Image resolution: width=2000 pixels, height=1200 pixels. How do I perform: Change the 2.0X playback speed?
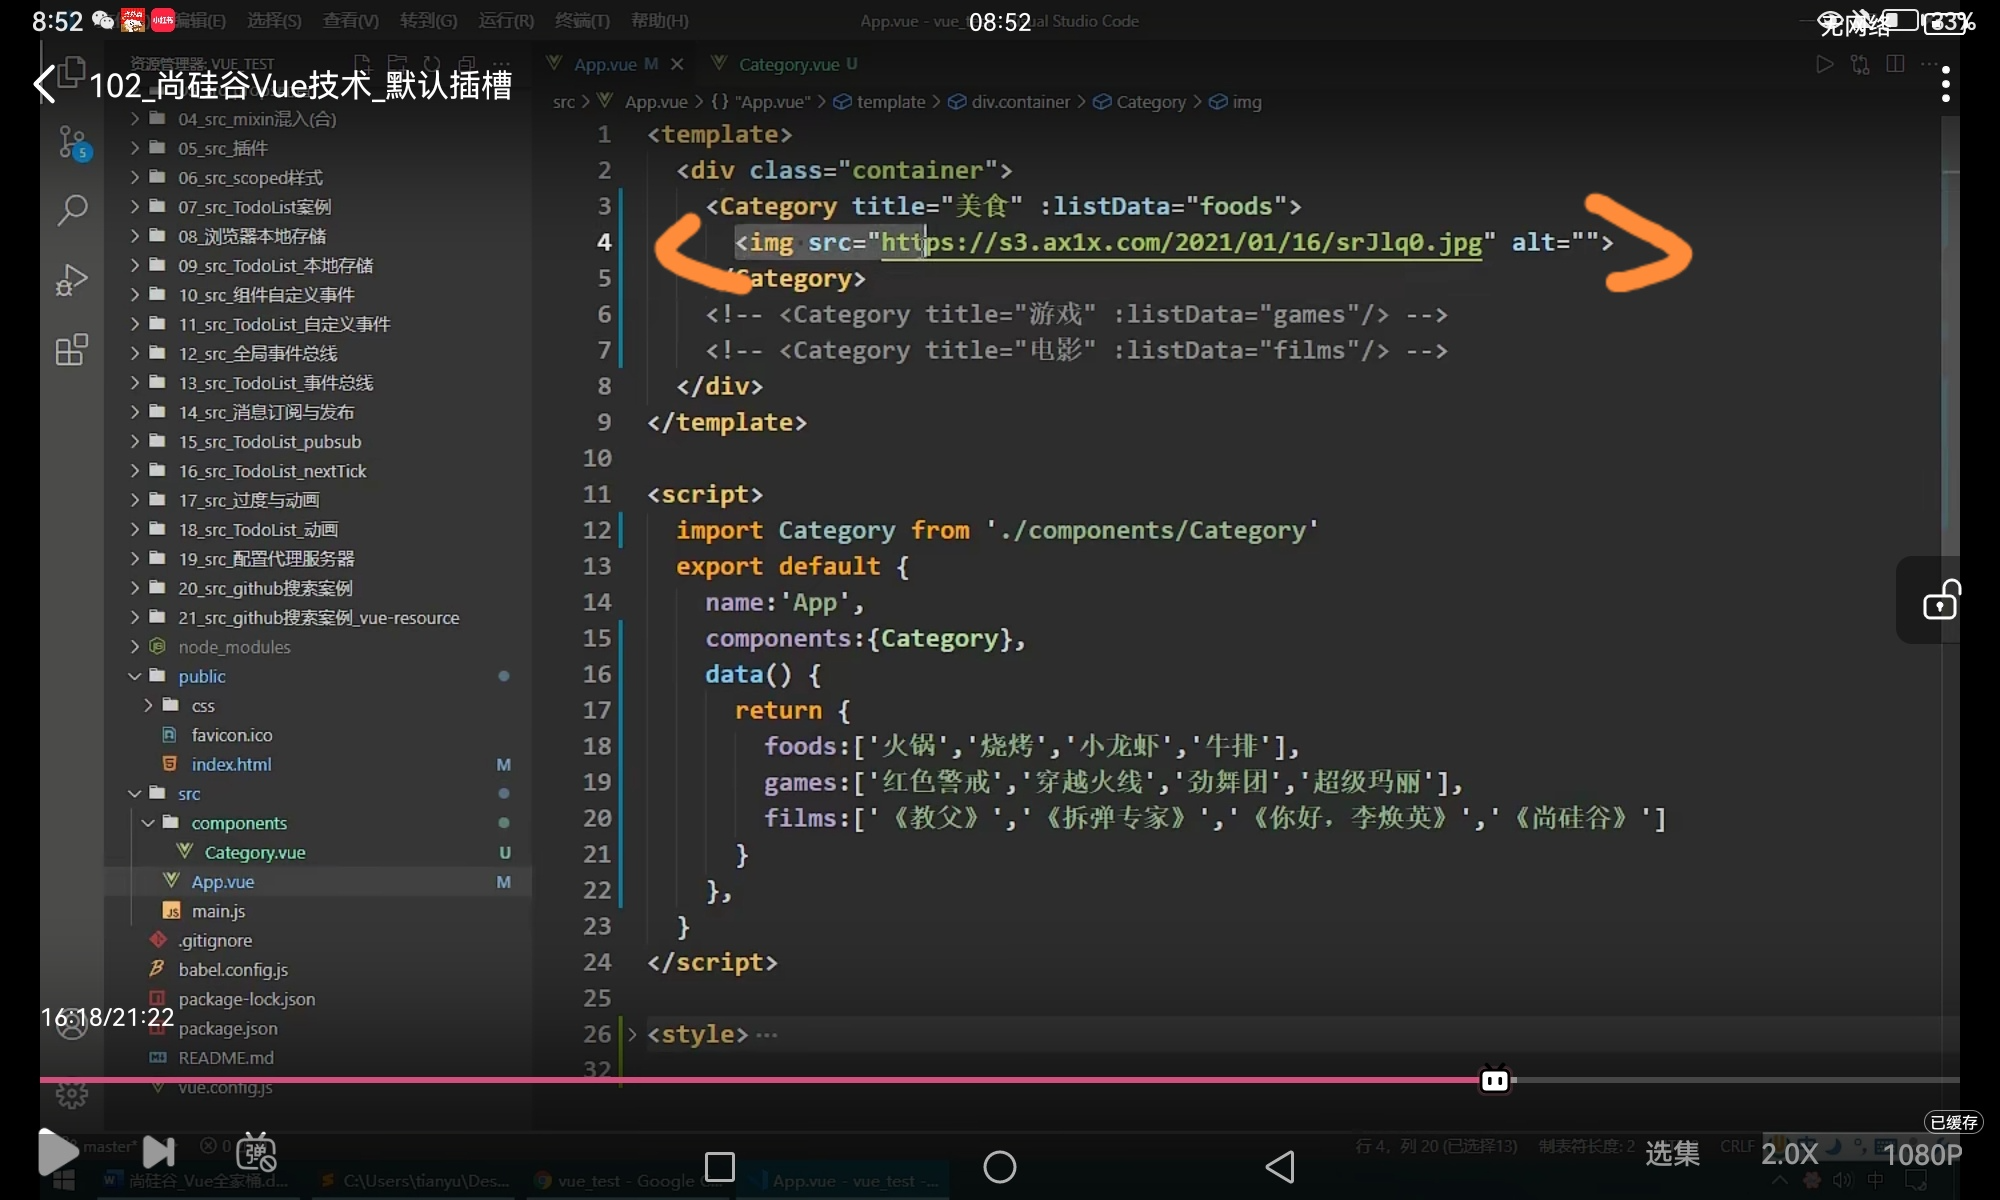tap(1789, 1154)
